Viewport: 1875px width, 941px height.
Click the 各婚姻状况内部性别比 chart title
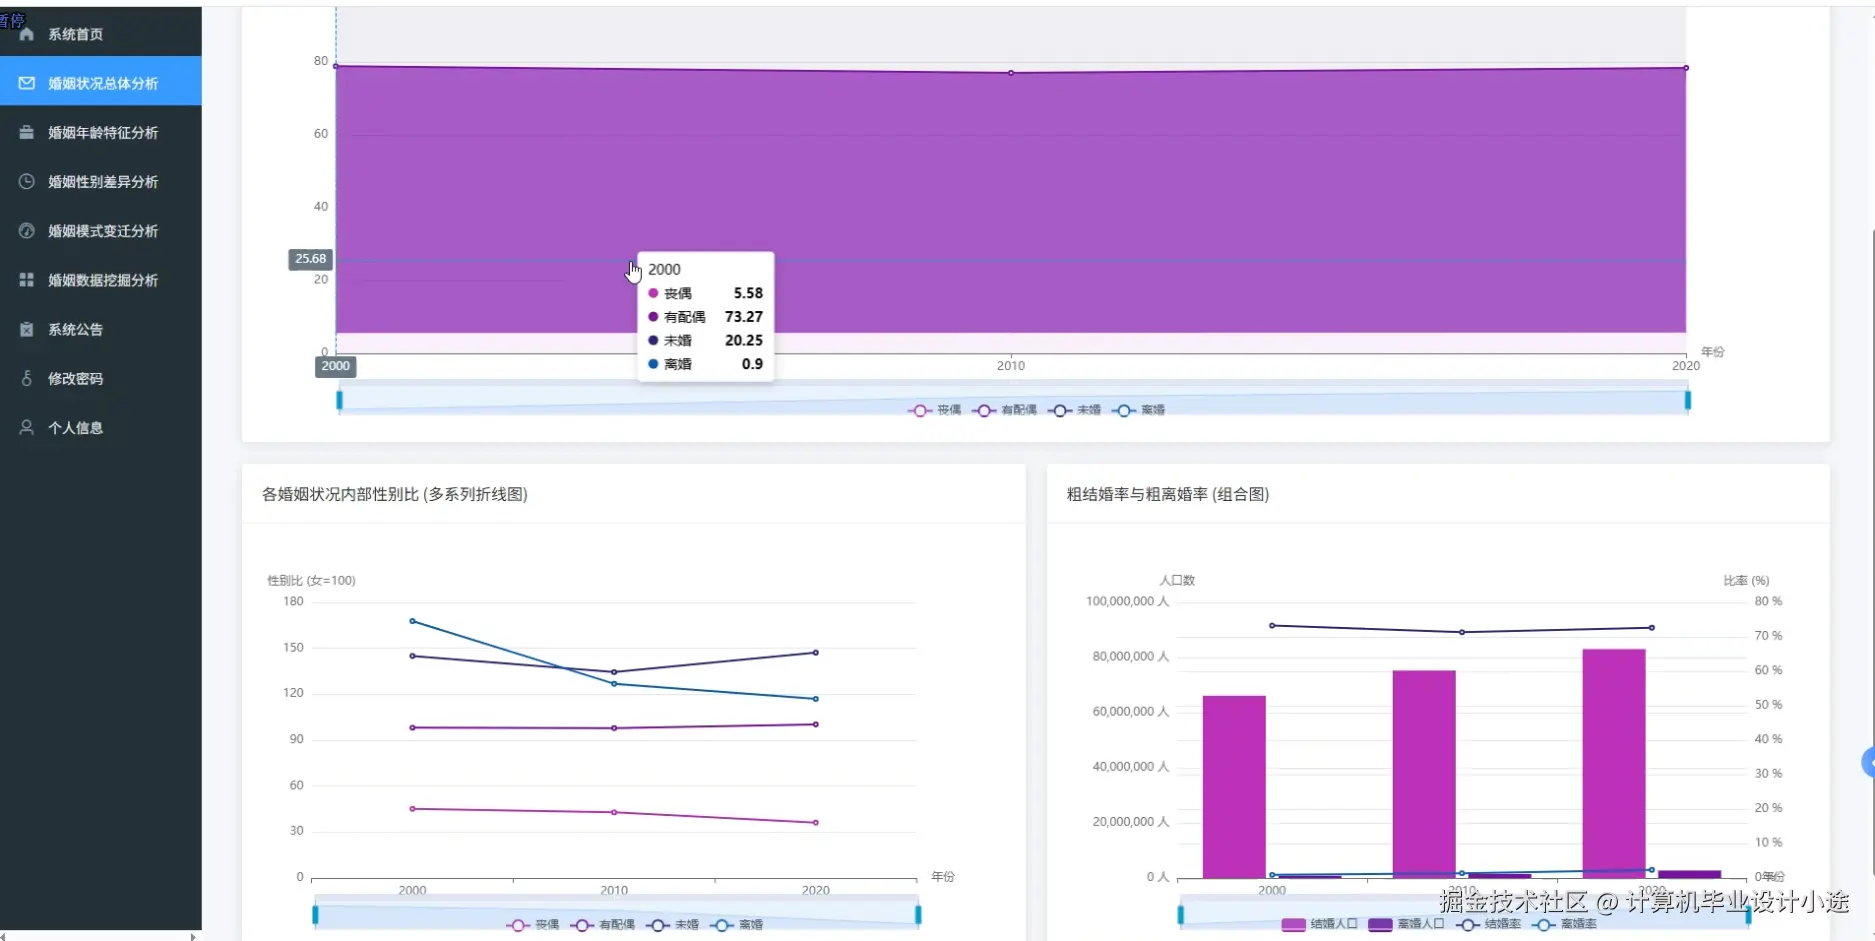pos(394,494)
